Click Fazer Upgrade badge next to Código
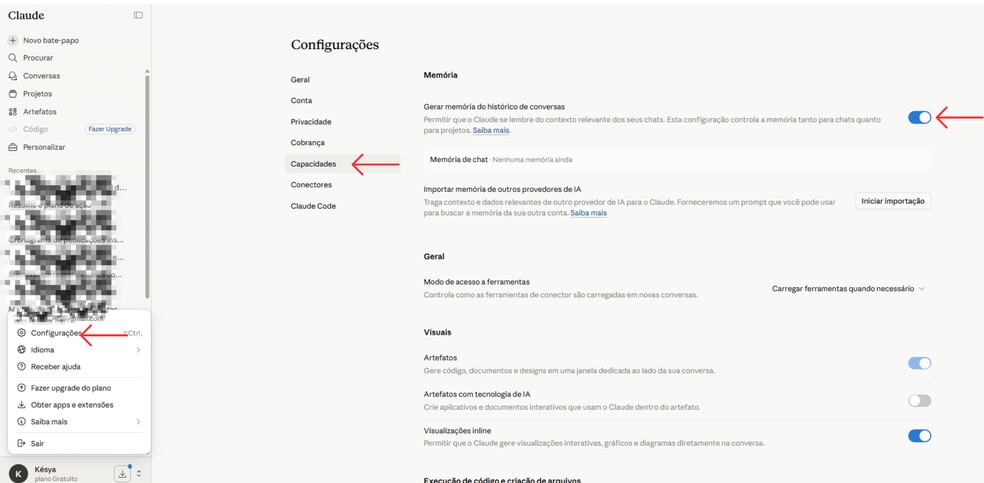Viewport: 984px width, 483px height. [110, 129]
